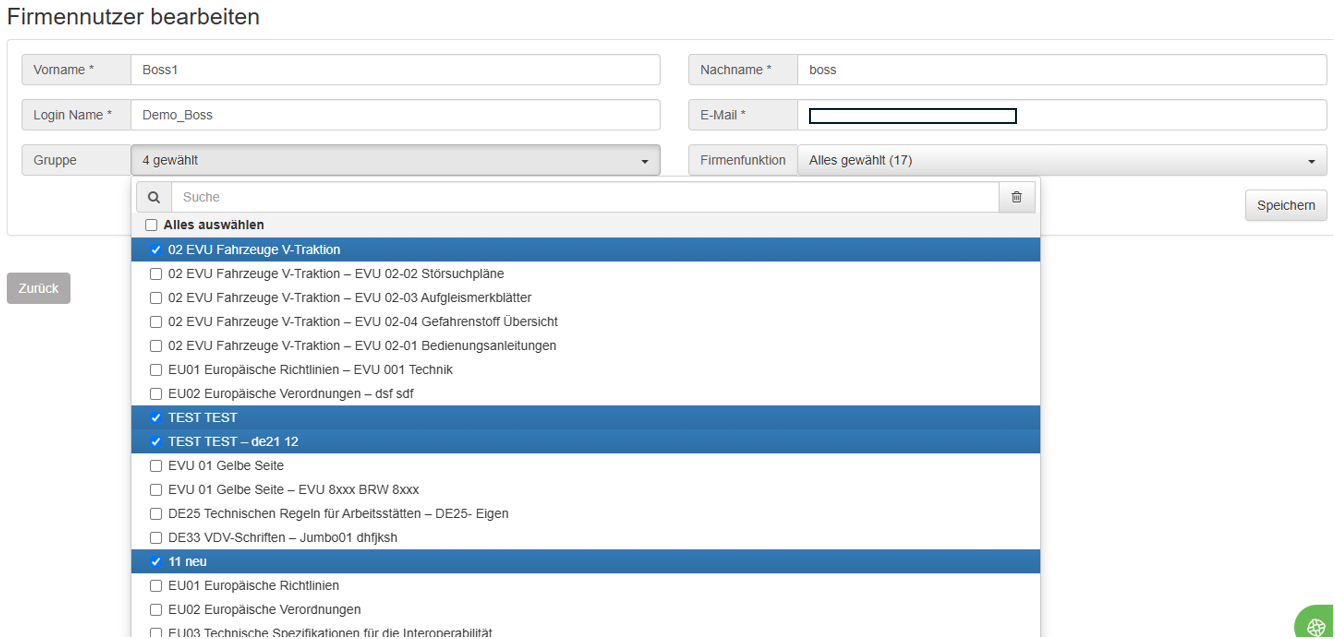Viewport: 1335px width, 639px height.
Task: Click into the Login Name field
Action: (395, 115)
